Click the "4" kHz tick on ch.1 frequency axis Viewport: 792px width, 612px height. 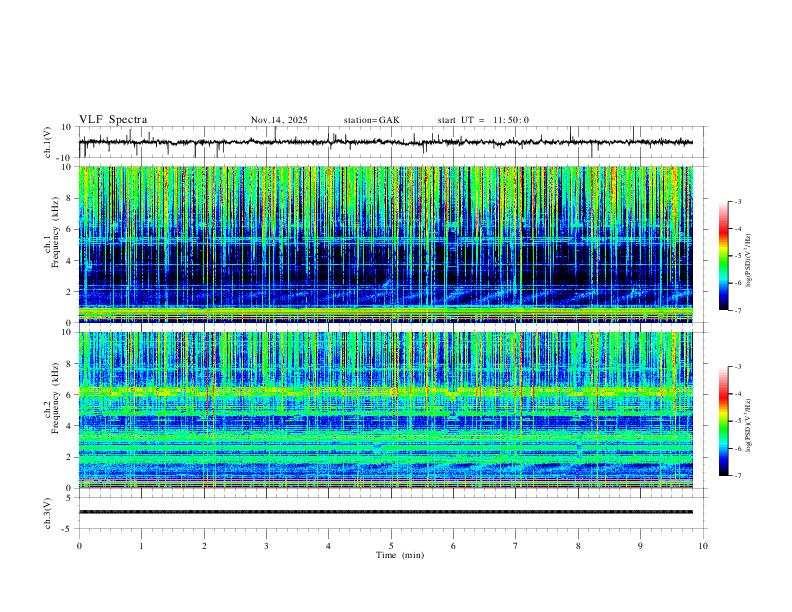click(70, 261)
